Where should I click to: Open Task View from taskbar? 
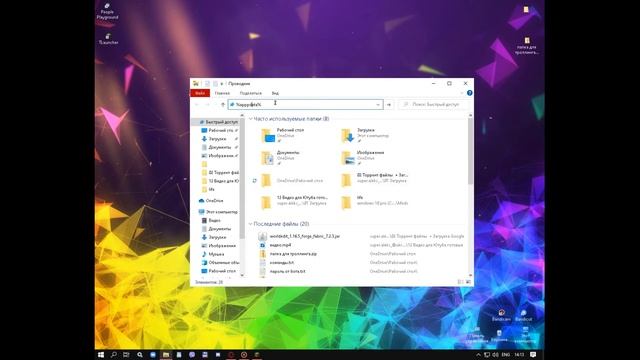click(127, 355)
